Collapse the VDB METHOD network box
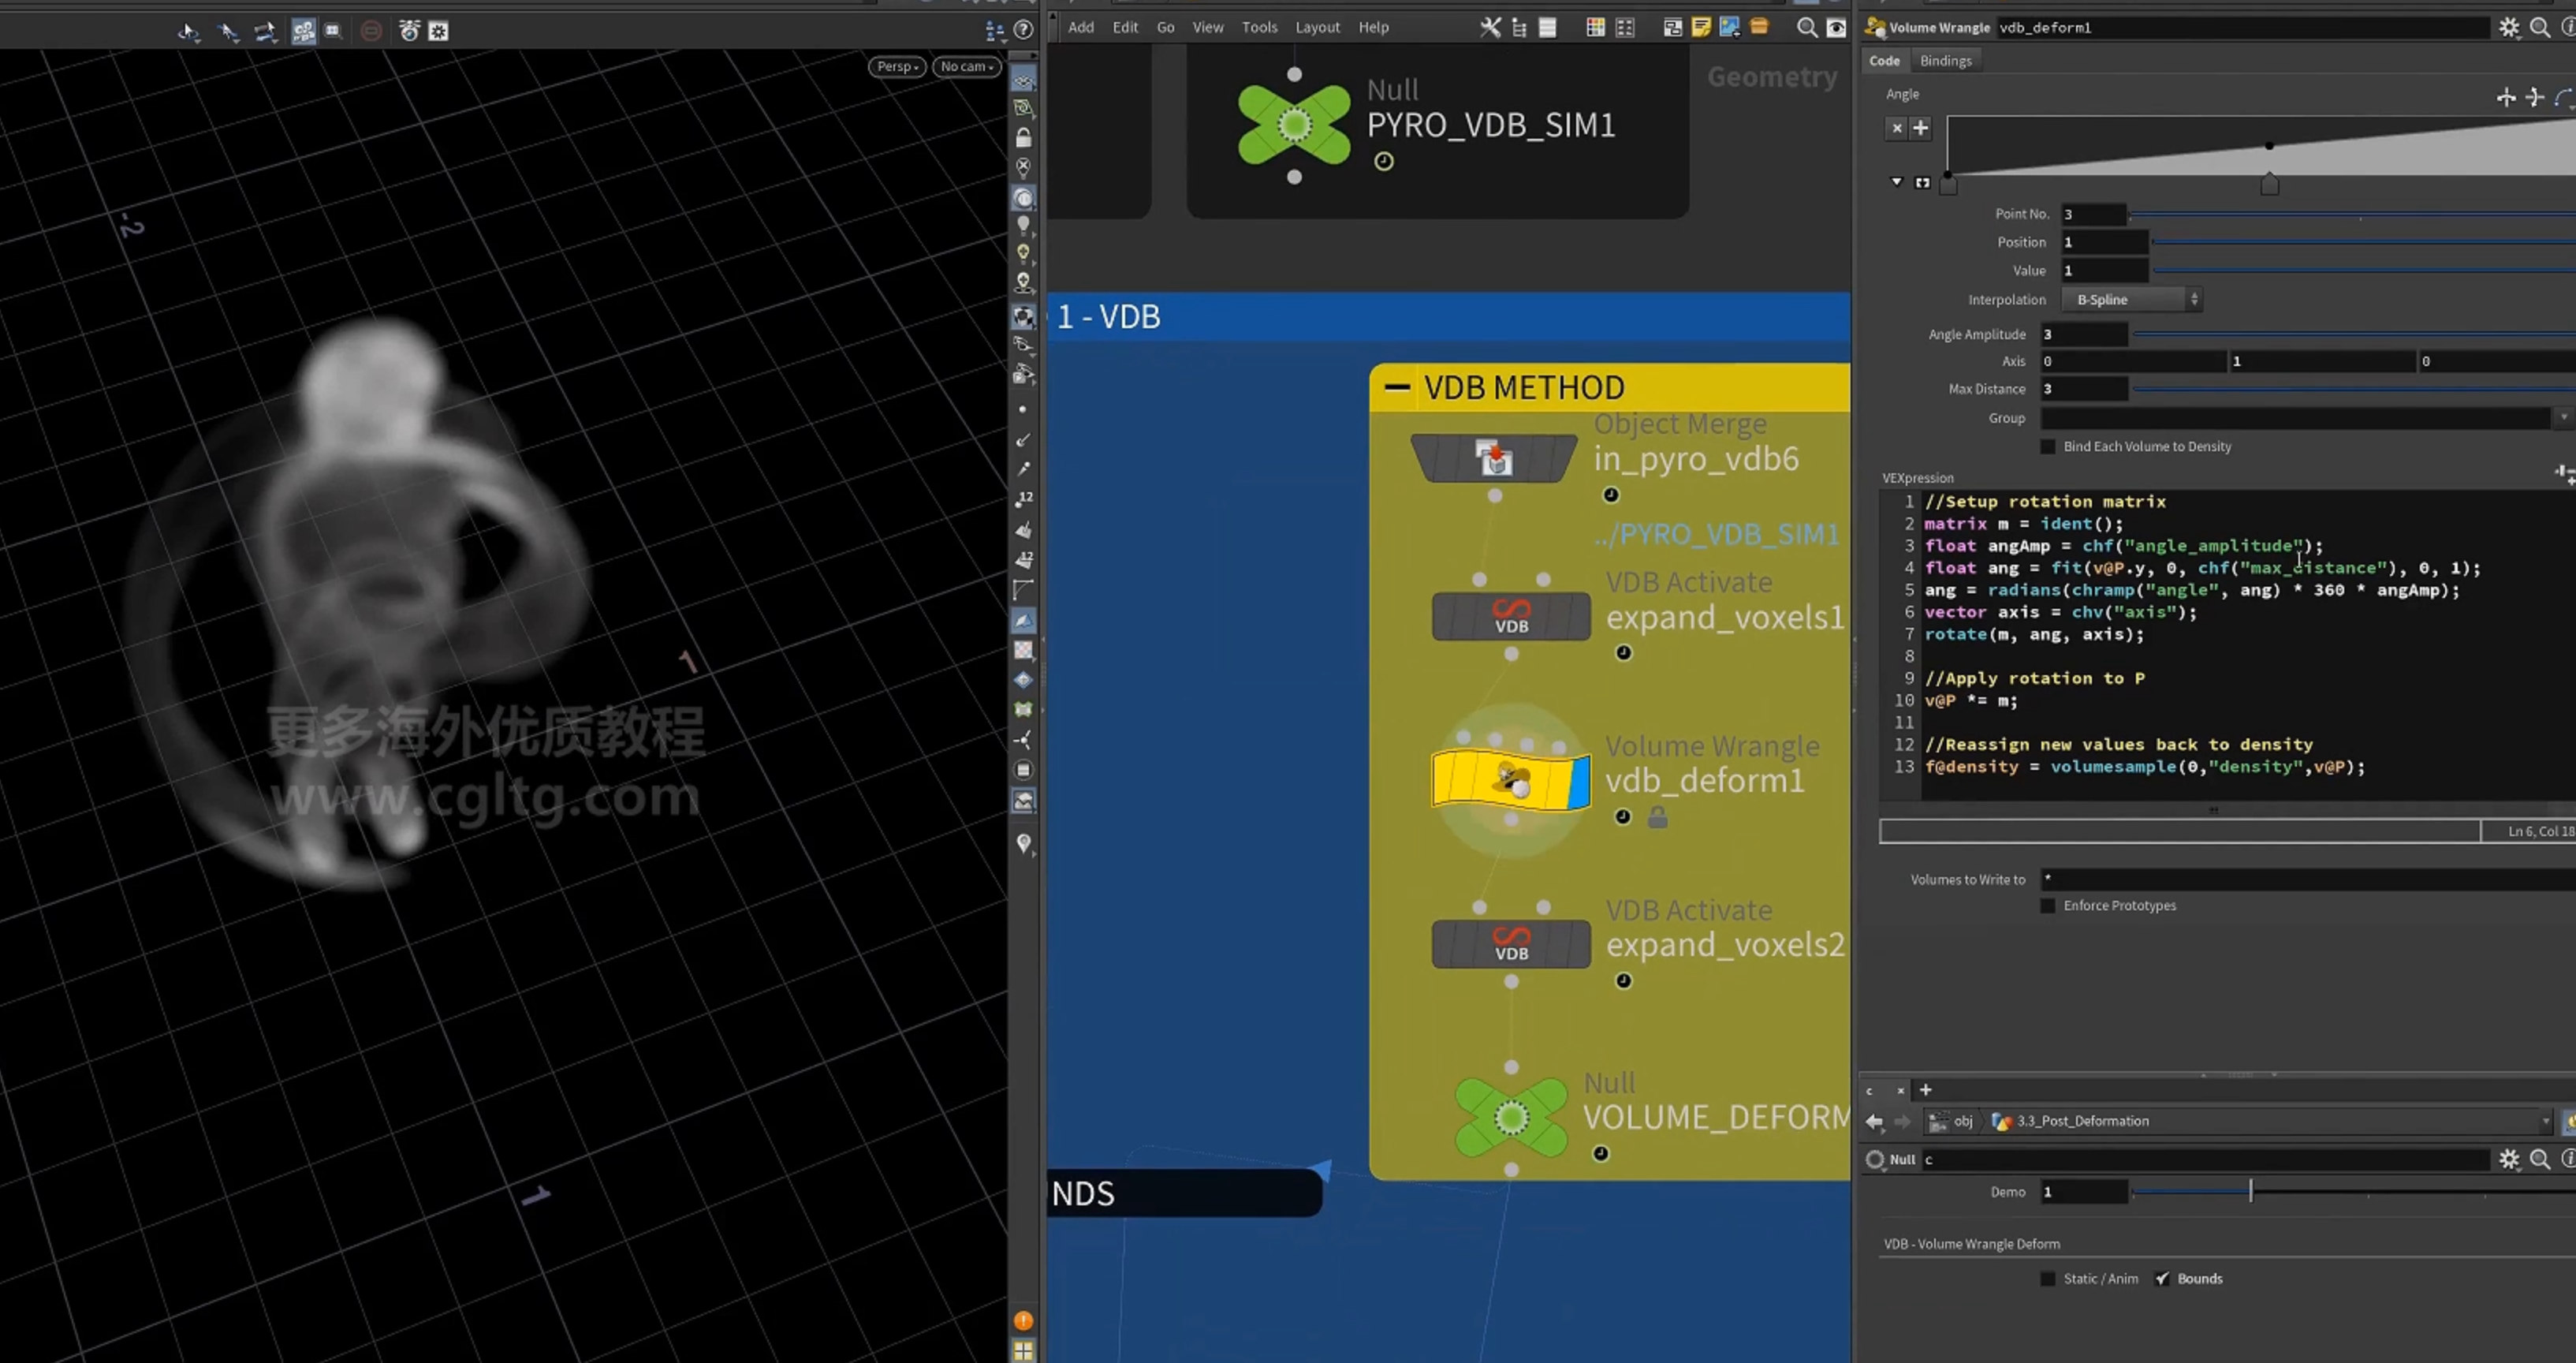Viewport: 2576px width, 1363px height. 1397,387
